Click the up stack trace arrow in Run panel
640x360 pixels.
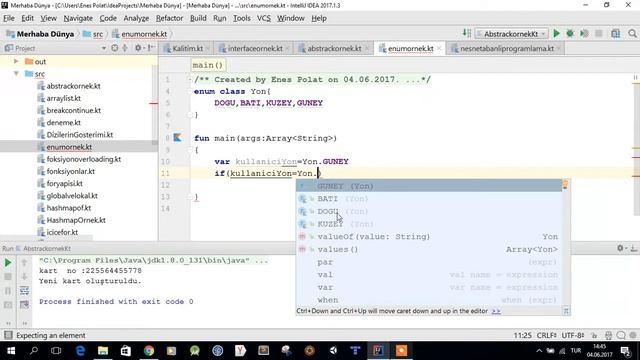[x=24, y=262]
